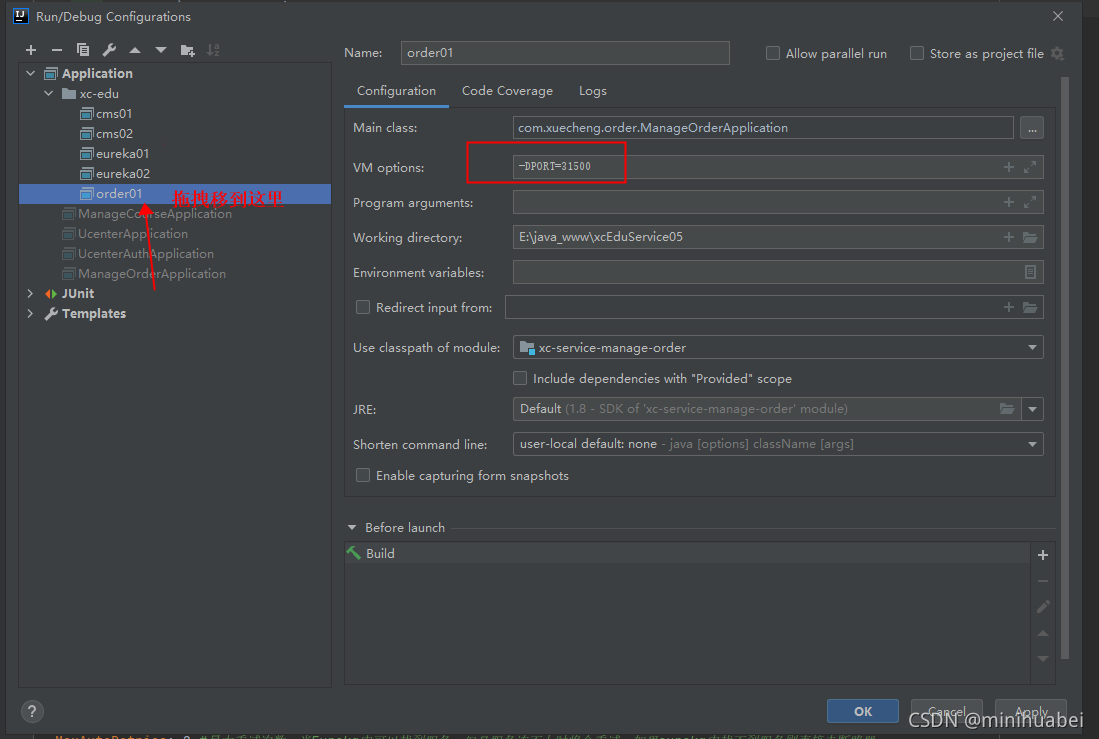Collapse the Before launch section
This screenshot has width=1099, height=739.
[352, 527]
